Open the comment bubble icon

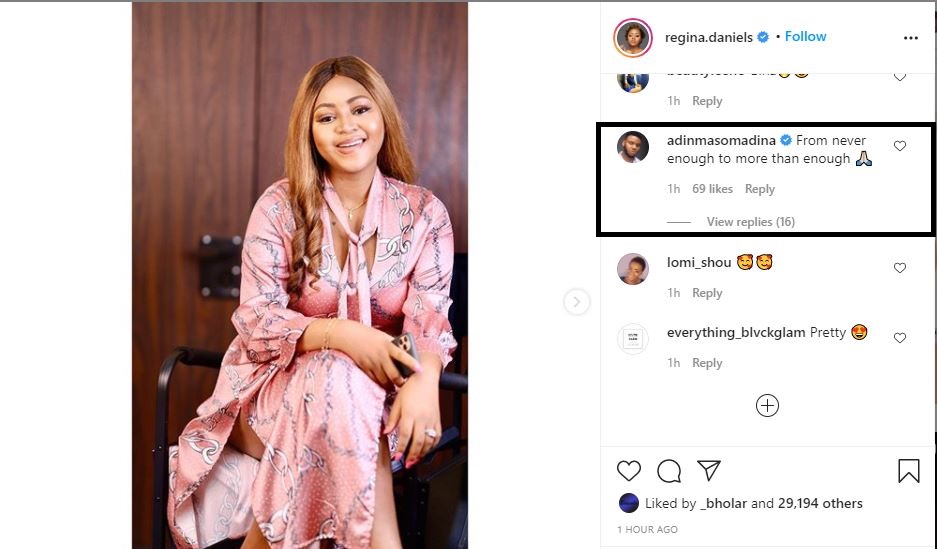point(669,470)
